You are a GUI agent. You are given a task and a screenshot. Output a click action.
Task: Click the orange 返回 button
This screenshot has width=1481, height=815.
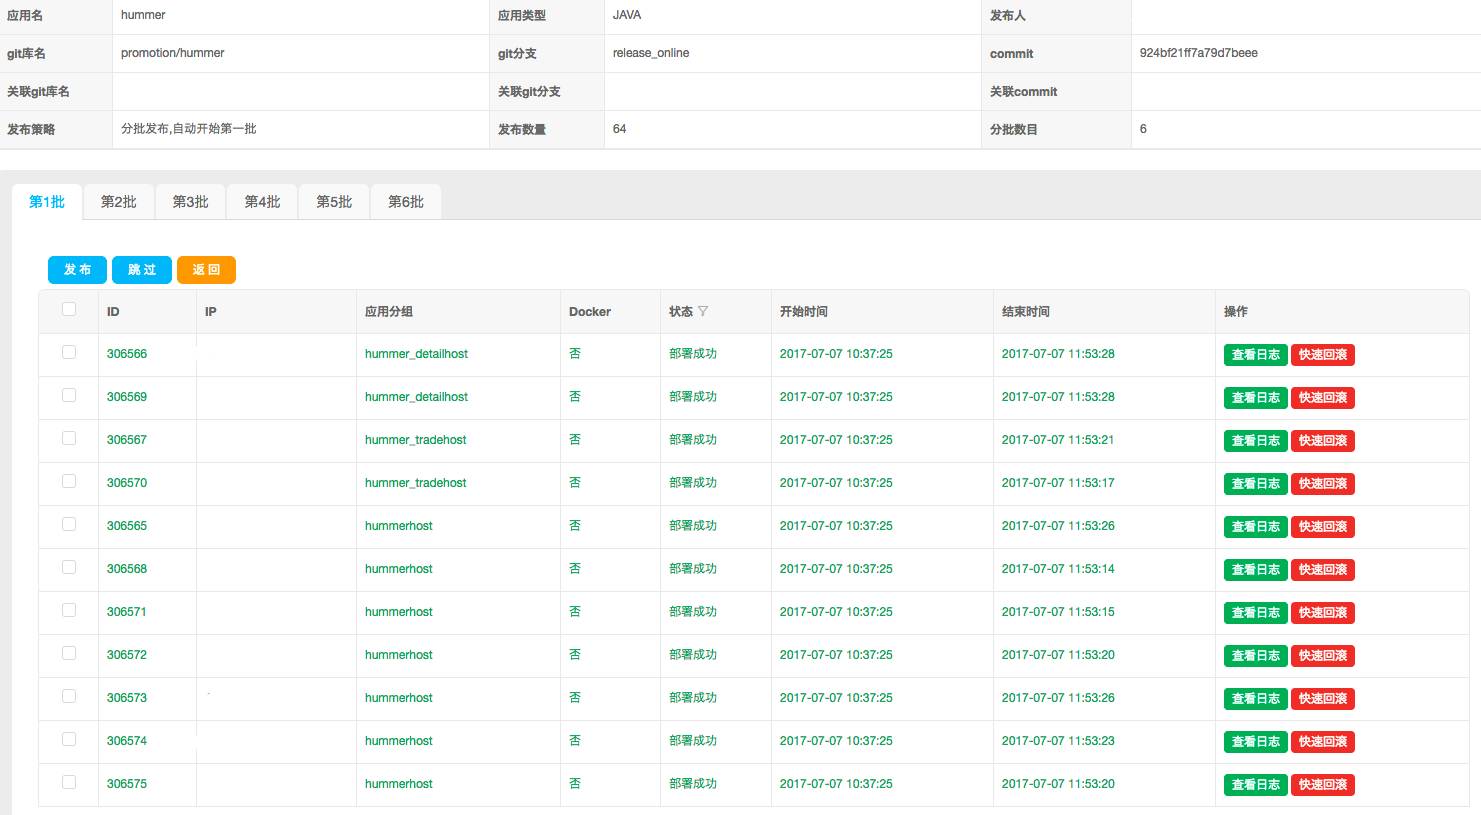[206, 270]
